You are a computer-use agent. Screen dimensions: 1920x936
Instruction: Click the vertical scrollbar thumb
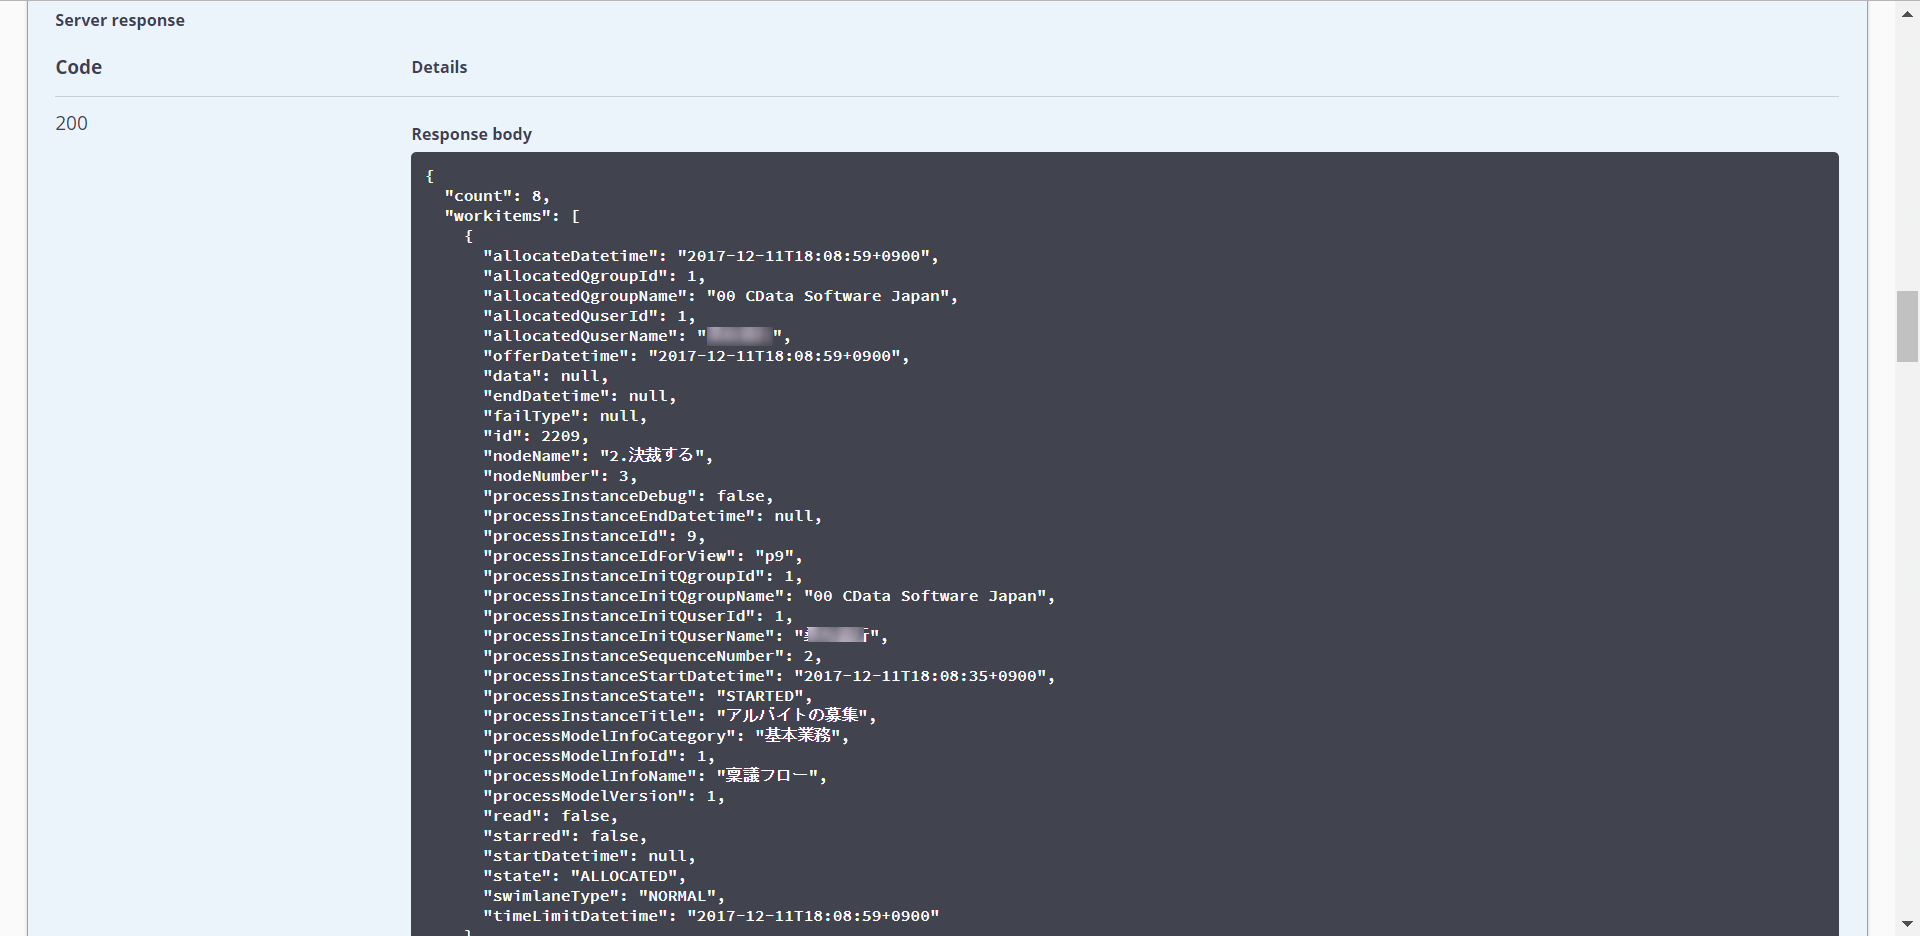tap(1907, 326)
